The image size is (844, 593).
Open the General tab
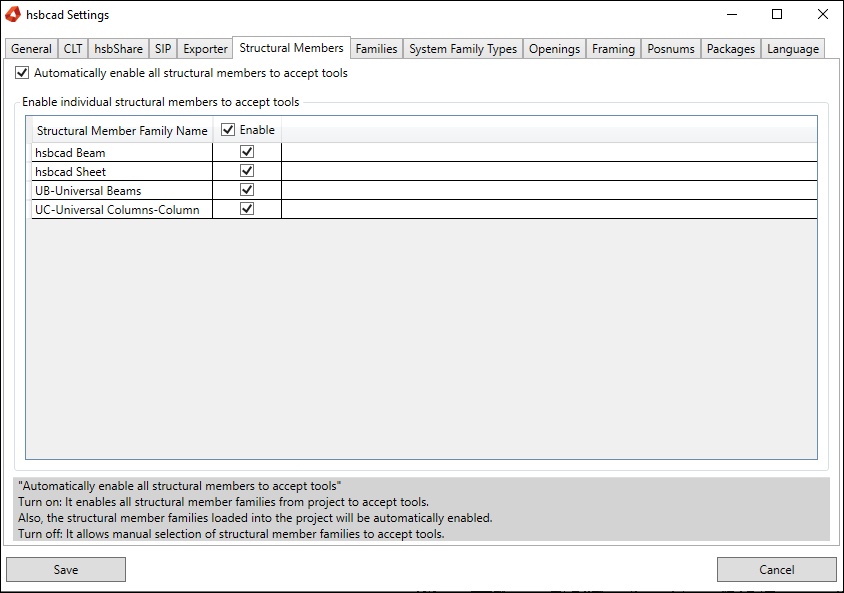click(x=31, y=49)
